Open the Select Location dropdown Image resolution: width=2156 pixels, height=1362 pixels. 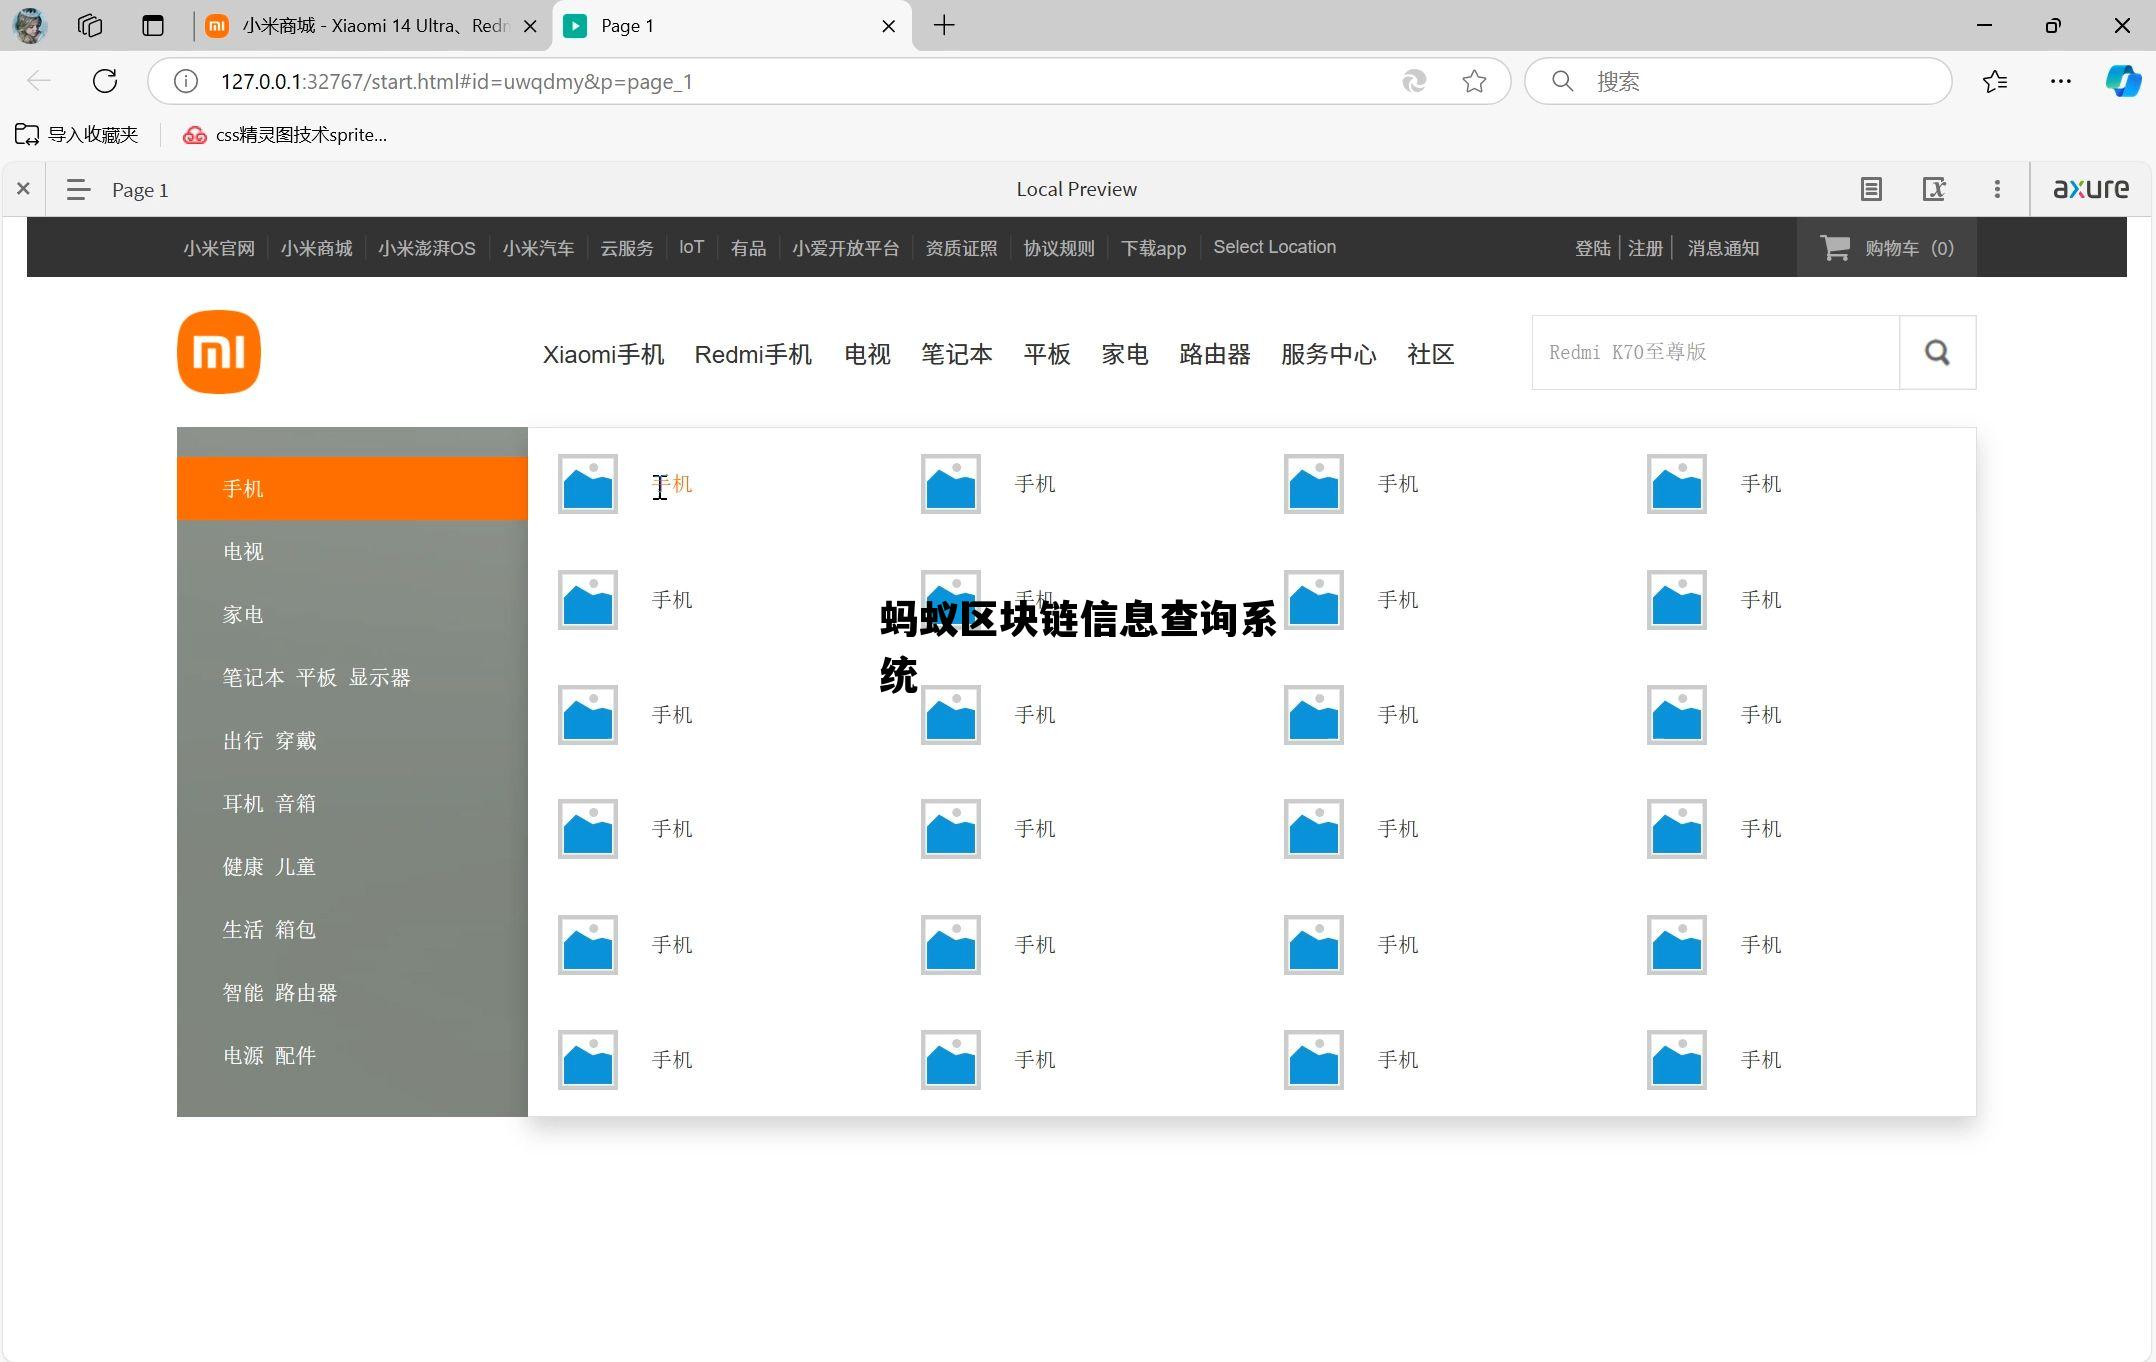pos(1274,247)
